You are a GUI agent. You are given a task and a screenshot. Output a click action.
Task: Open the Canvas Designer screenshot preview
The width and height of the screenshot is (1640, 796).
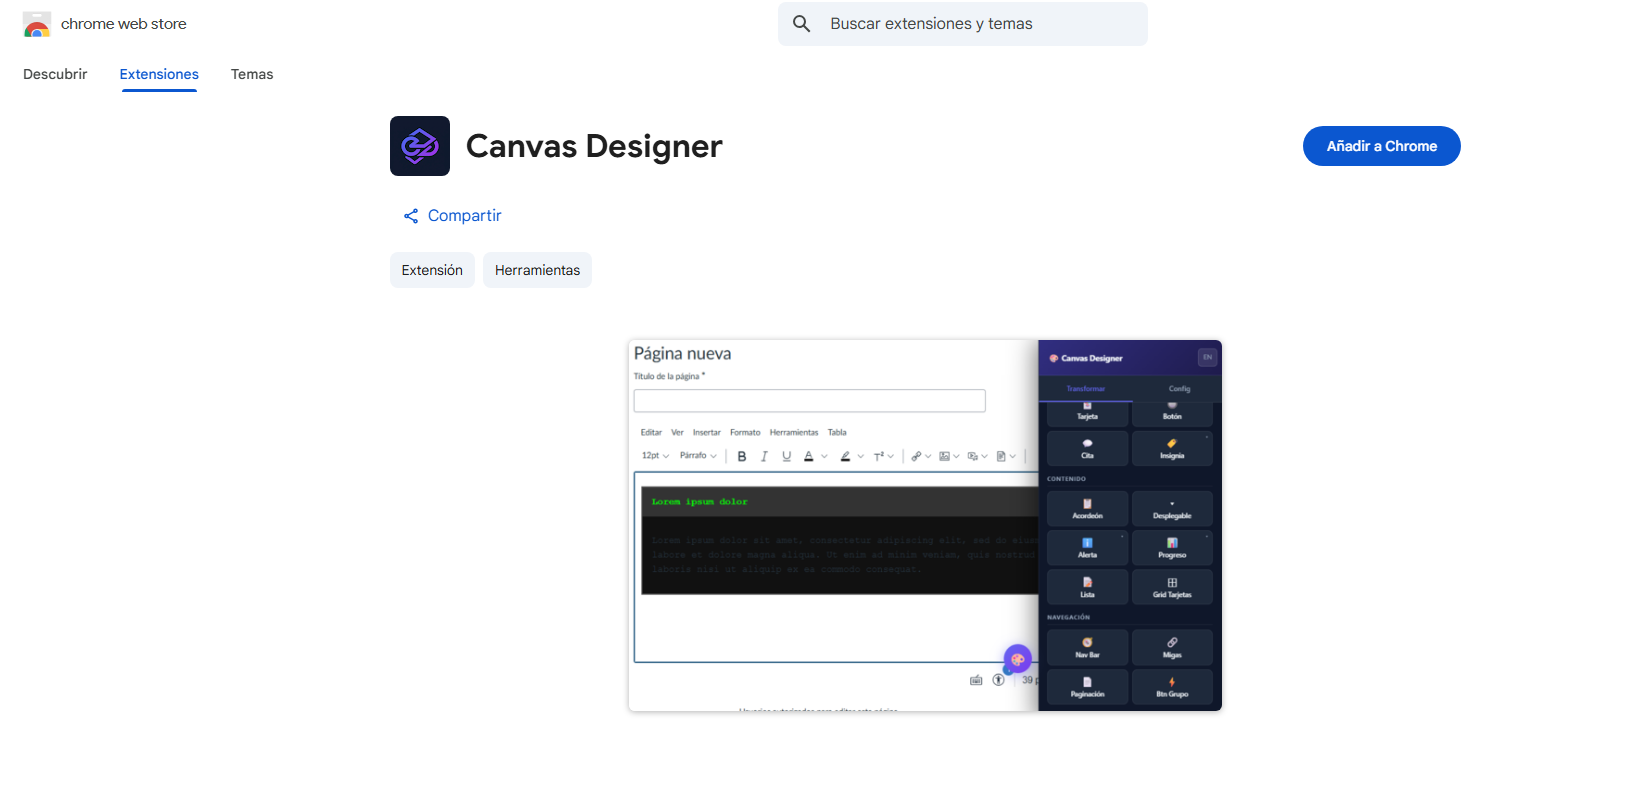(x=925, y=526)
